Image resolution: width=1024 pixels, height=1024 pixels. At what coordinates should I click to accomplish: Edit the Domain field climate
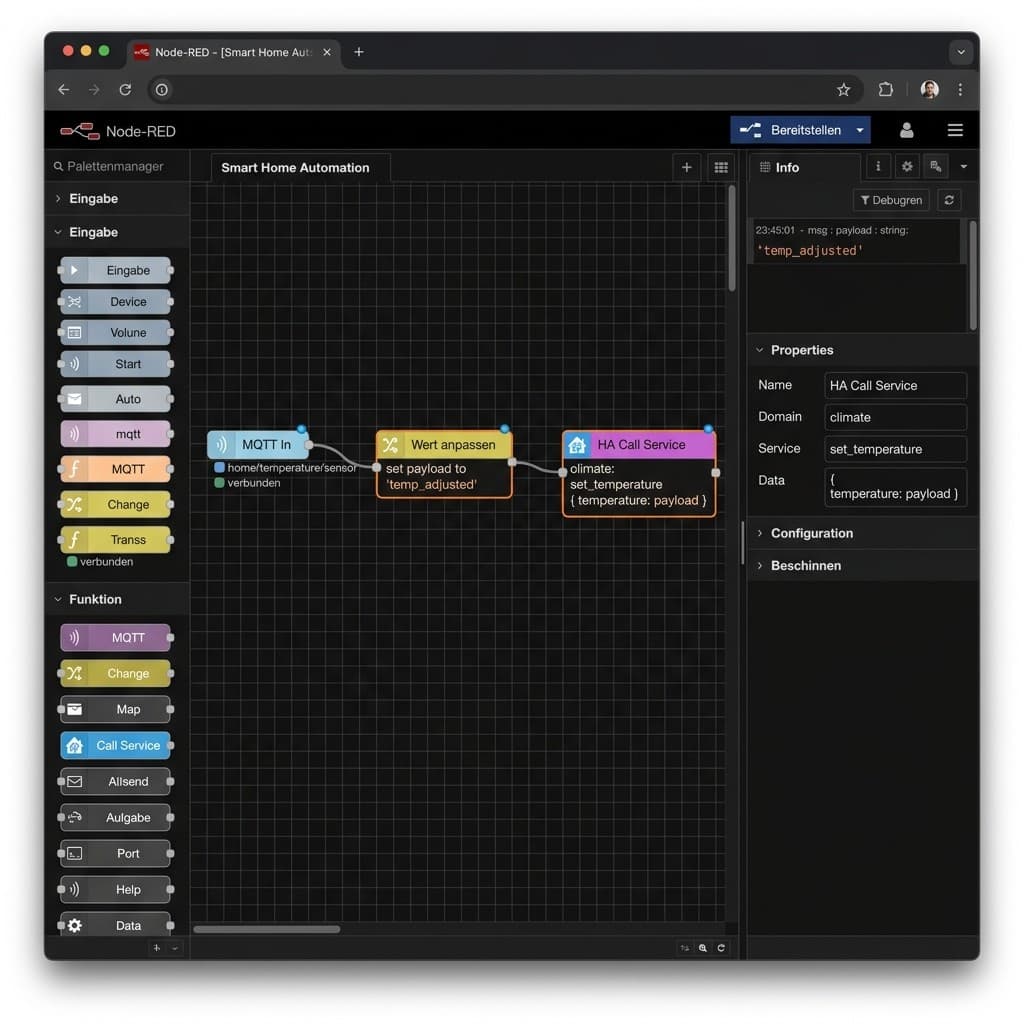895,417
